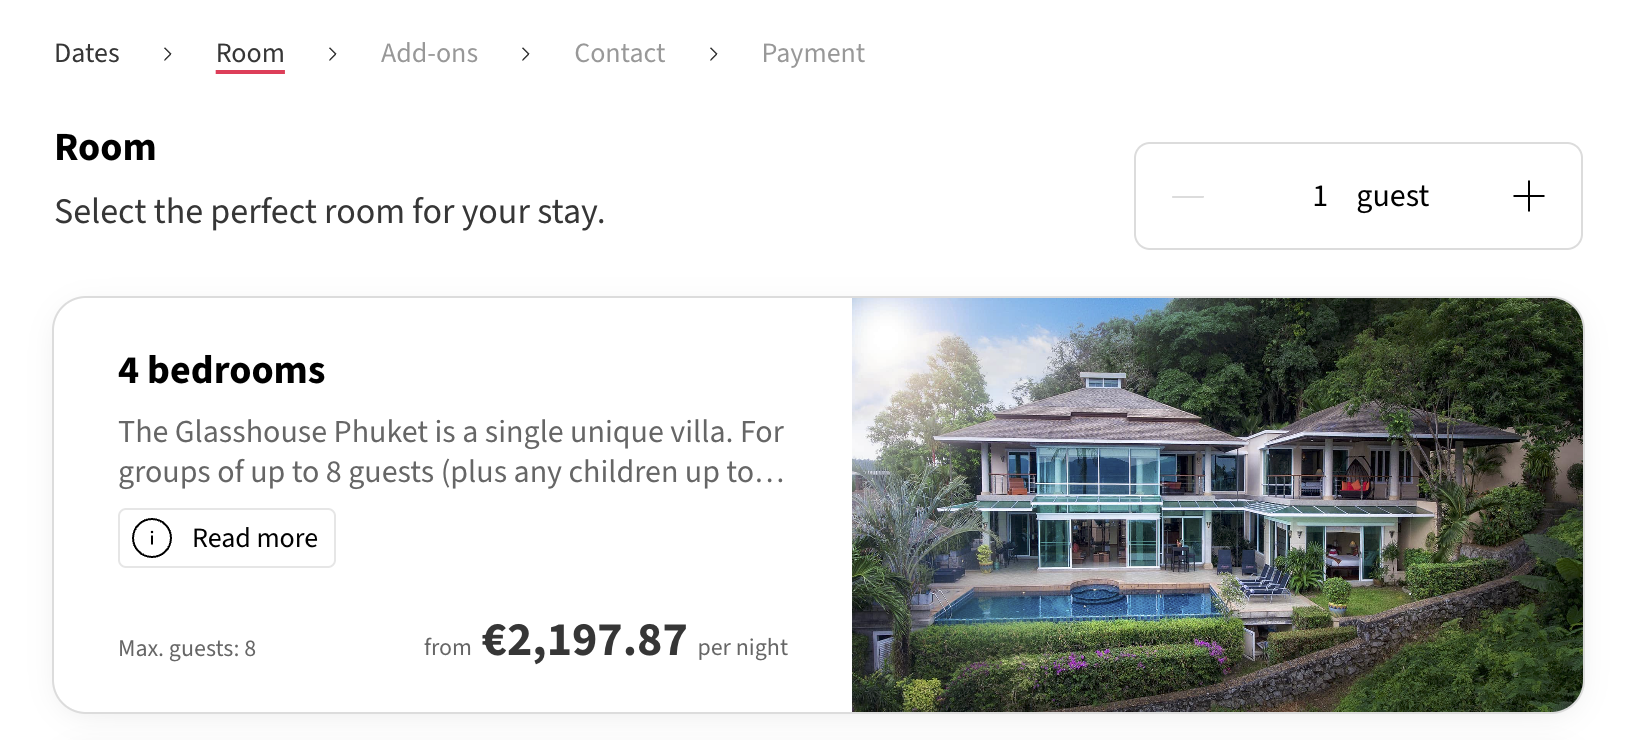The image size is (1636, 740).
Task: Open the Add-ons step
Action: point(429,53)
